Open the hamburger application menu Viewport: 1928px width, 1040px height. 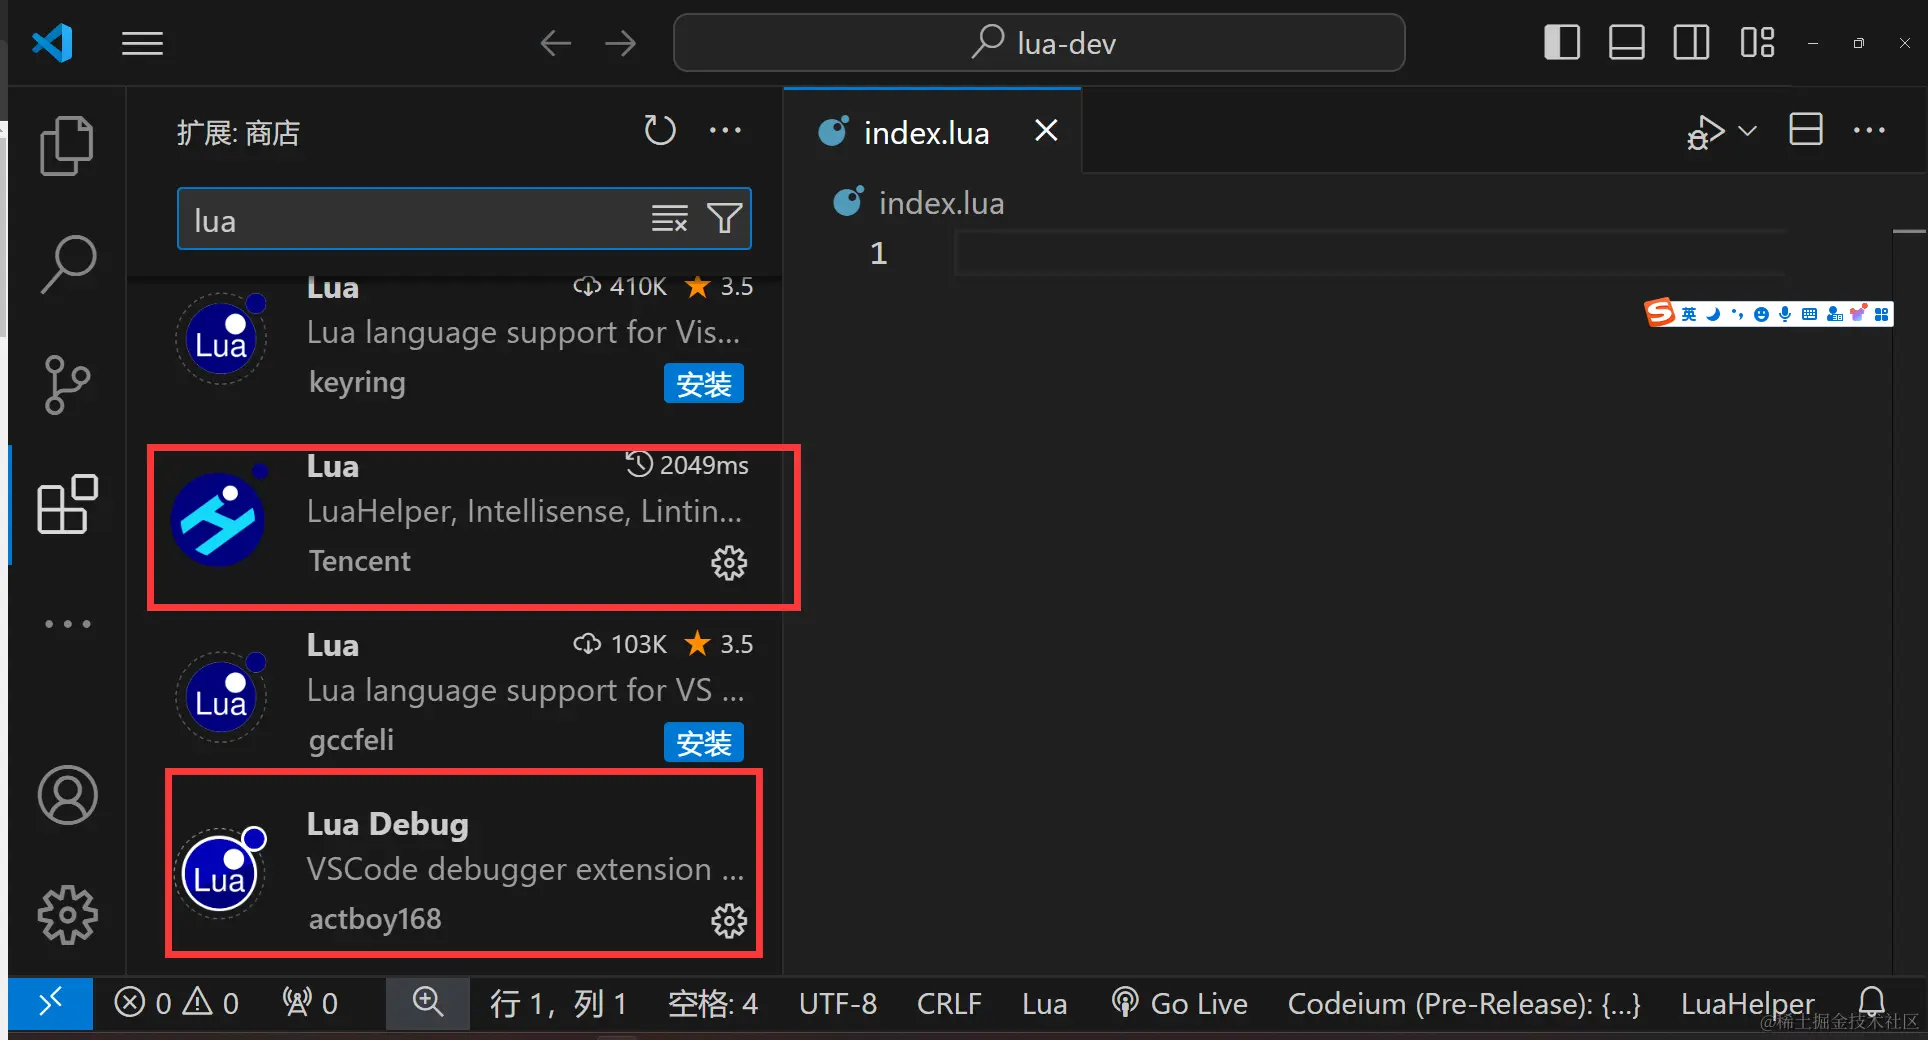141,43
